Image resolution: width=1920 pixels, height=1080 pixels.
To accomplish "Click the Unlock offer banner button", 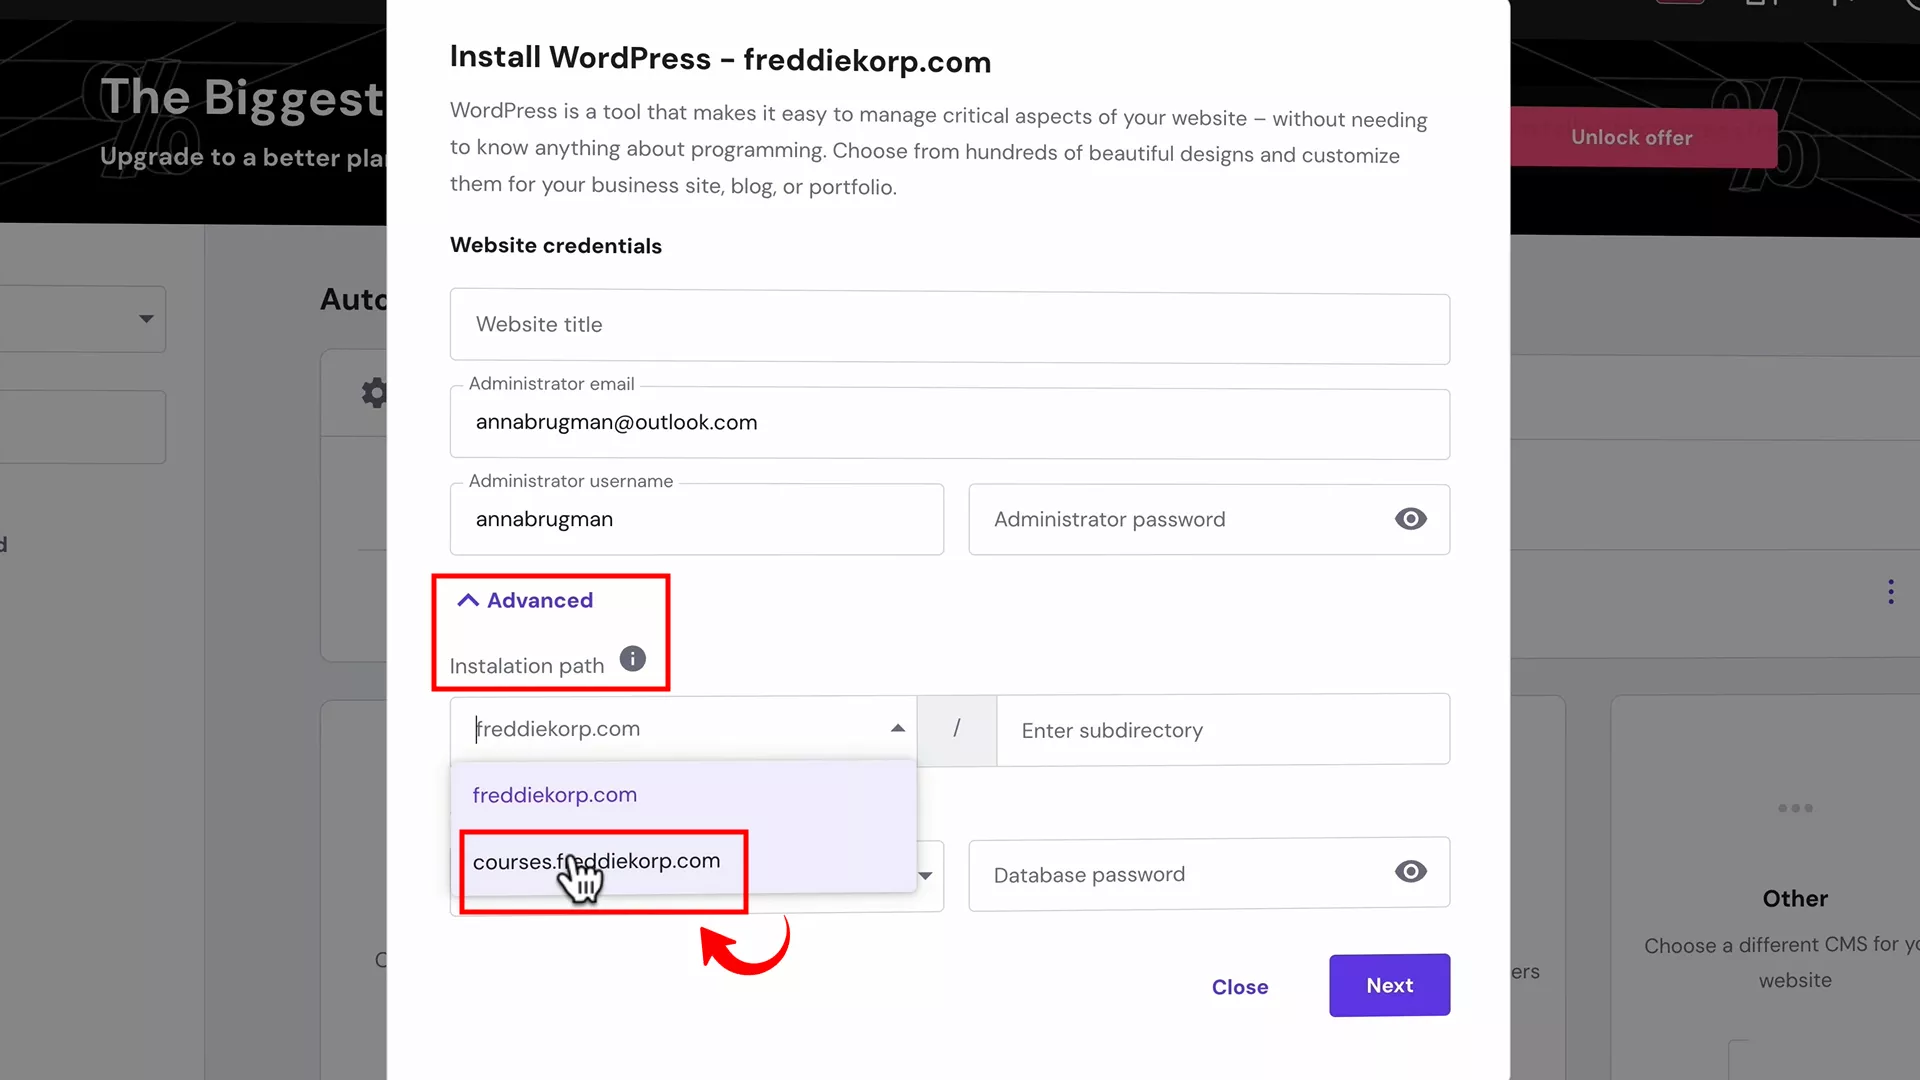I will (x=1631, y=137).
